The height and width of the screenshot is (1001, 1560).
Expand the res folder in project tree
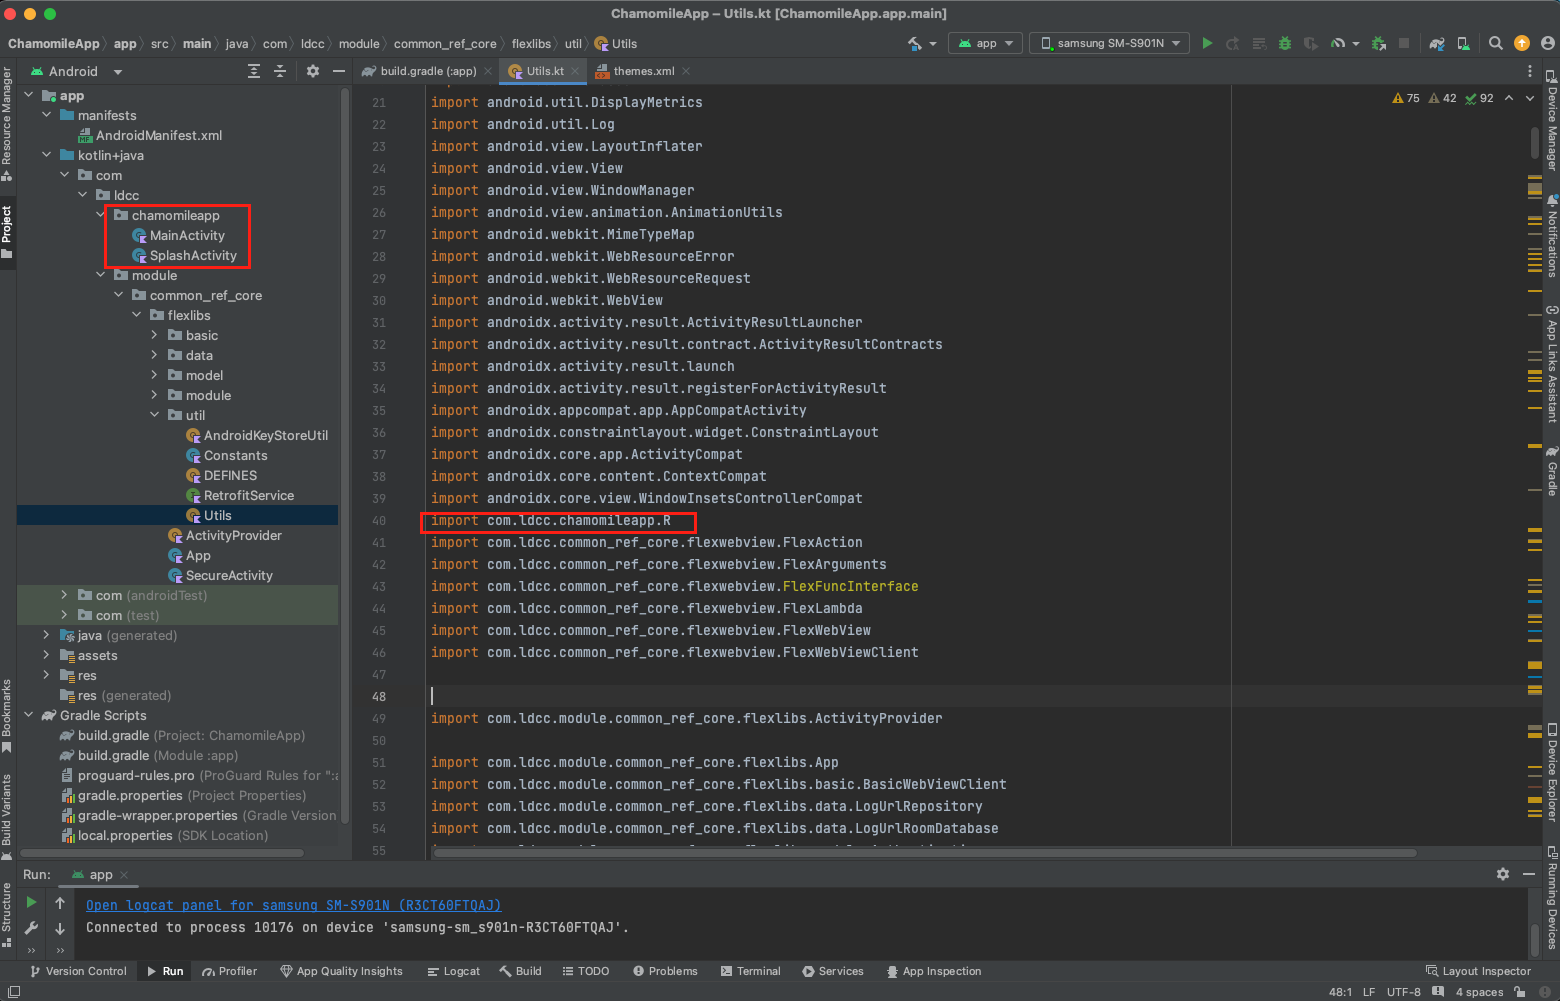pos(46,675)
